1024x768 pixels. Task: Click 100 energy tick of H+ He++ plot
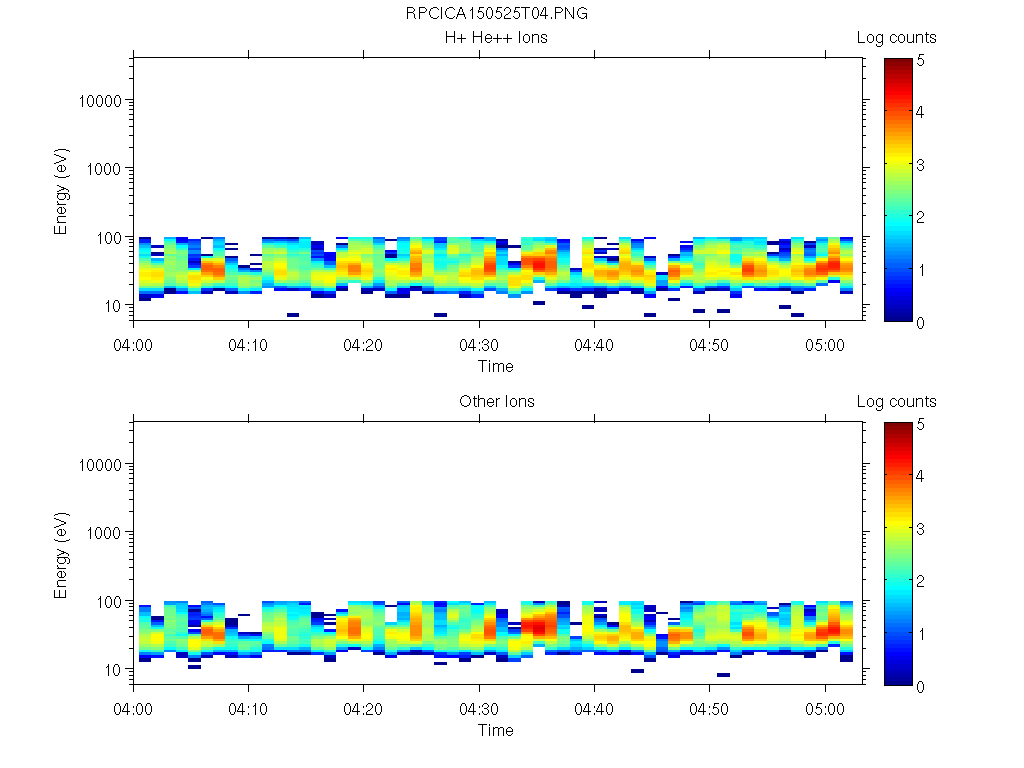point(109,238)
